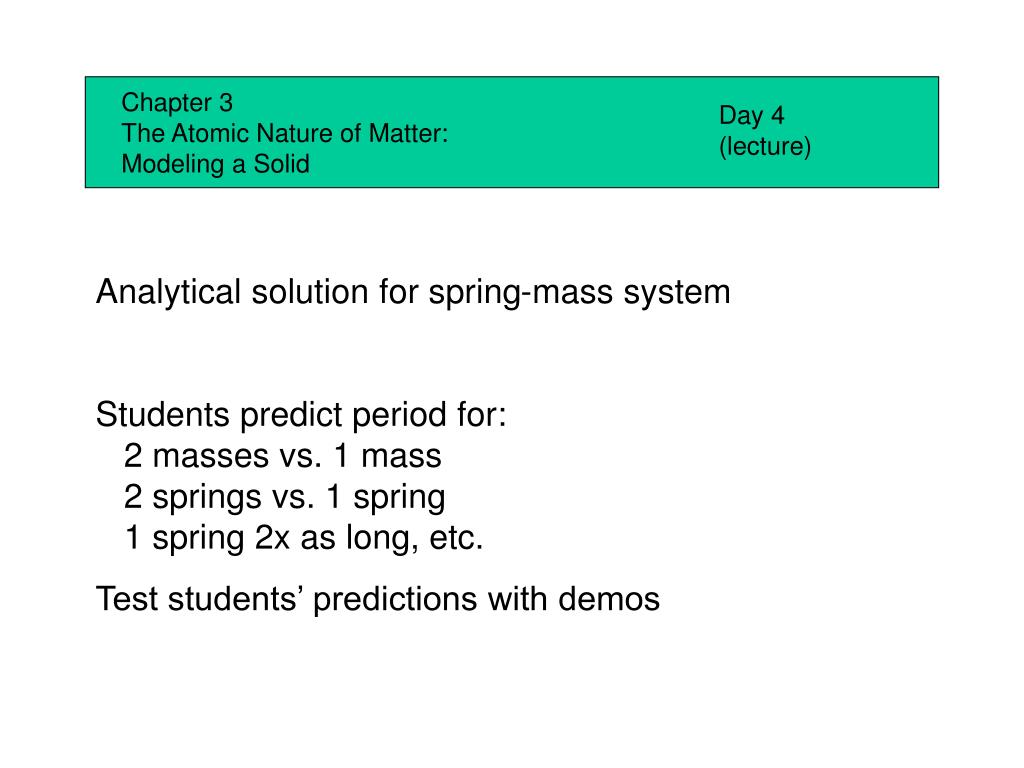Click the 'Modeling a Solid' subtitle

[216, 164]
